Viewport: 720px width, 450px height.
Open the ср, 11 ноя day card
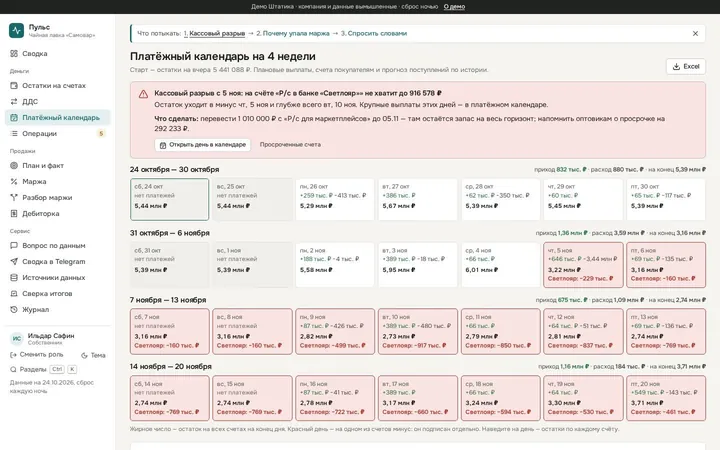[x=501, y=332]
